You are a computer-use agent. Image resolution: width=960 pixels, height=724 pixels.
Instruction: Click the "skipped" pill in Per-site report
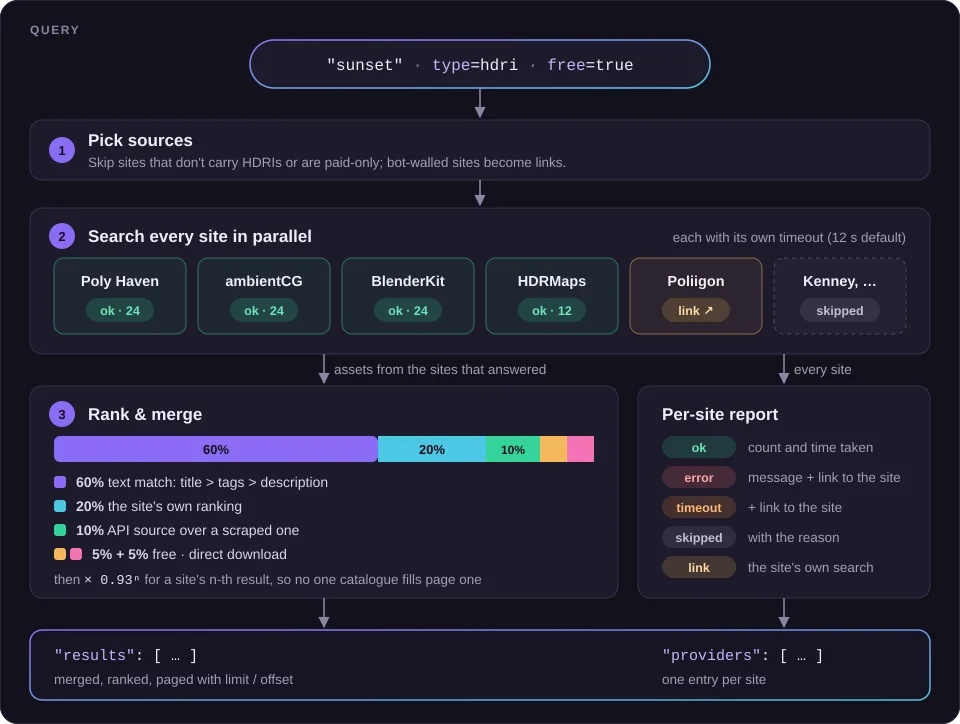[699, 537]
